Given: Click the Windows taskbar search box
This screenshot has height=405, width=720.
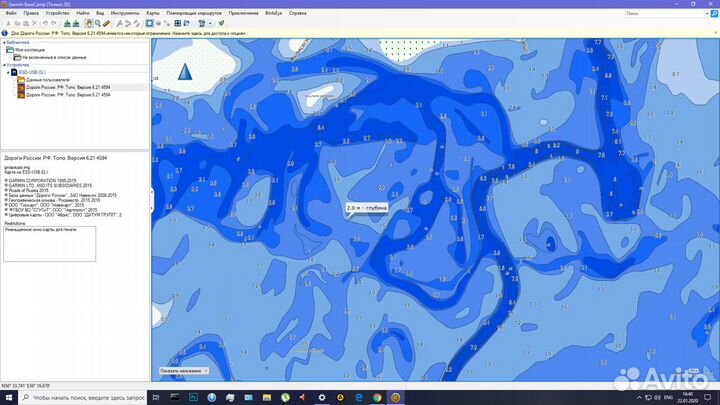Looking at the screenshot, I should tap(83, 397).
